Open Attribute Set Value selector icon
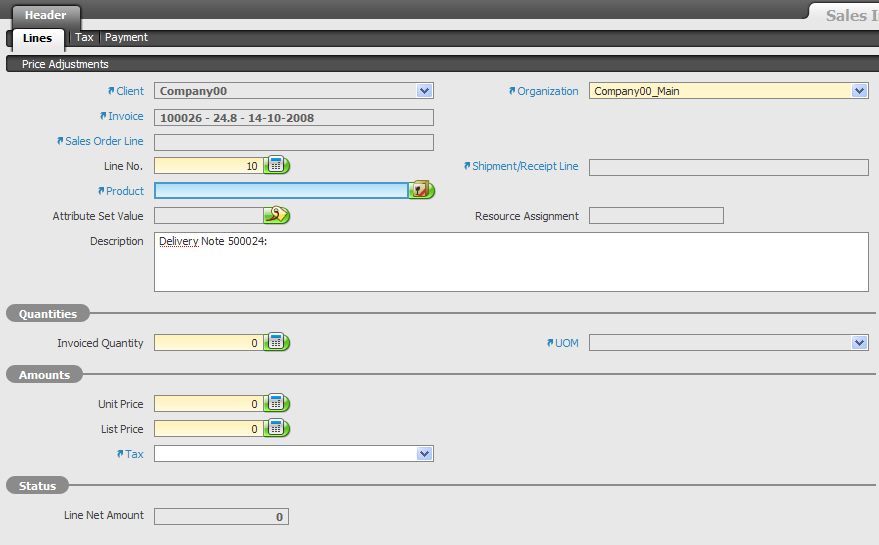Viewport: 879px width, 545px height. point(276,215)
